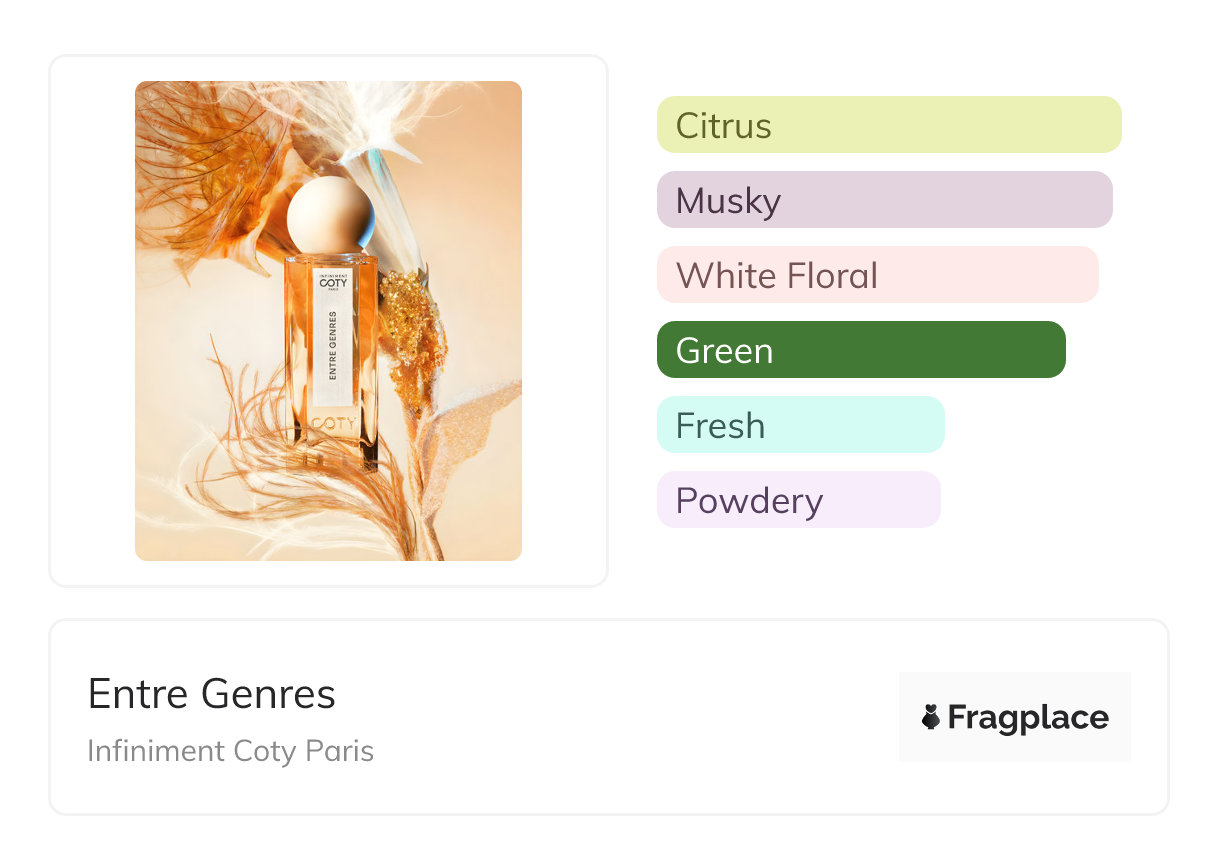The height and width of the screenshot is (864, 1218).
Task: Click the Fragplace brand name text
Action: point(1028,717)
